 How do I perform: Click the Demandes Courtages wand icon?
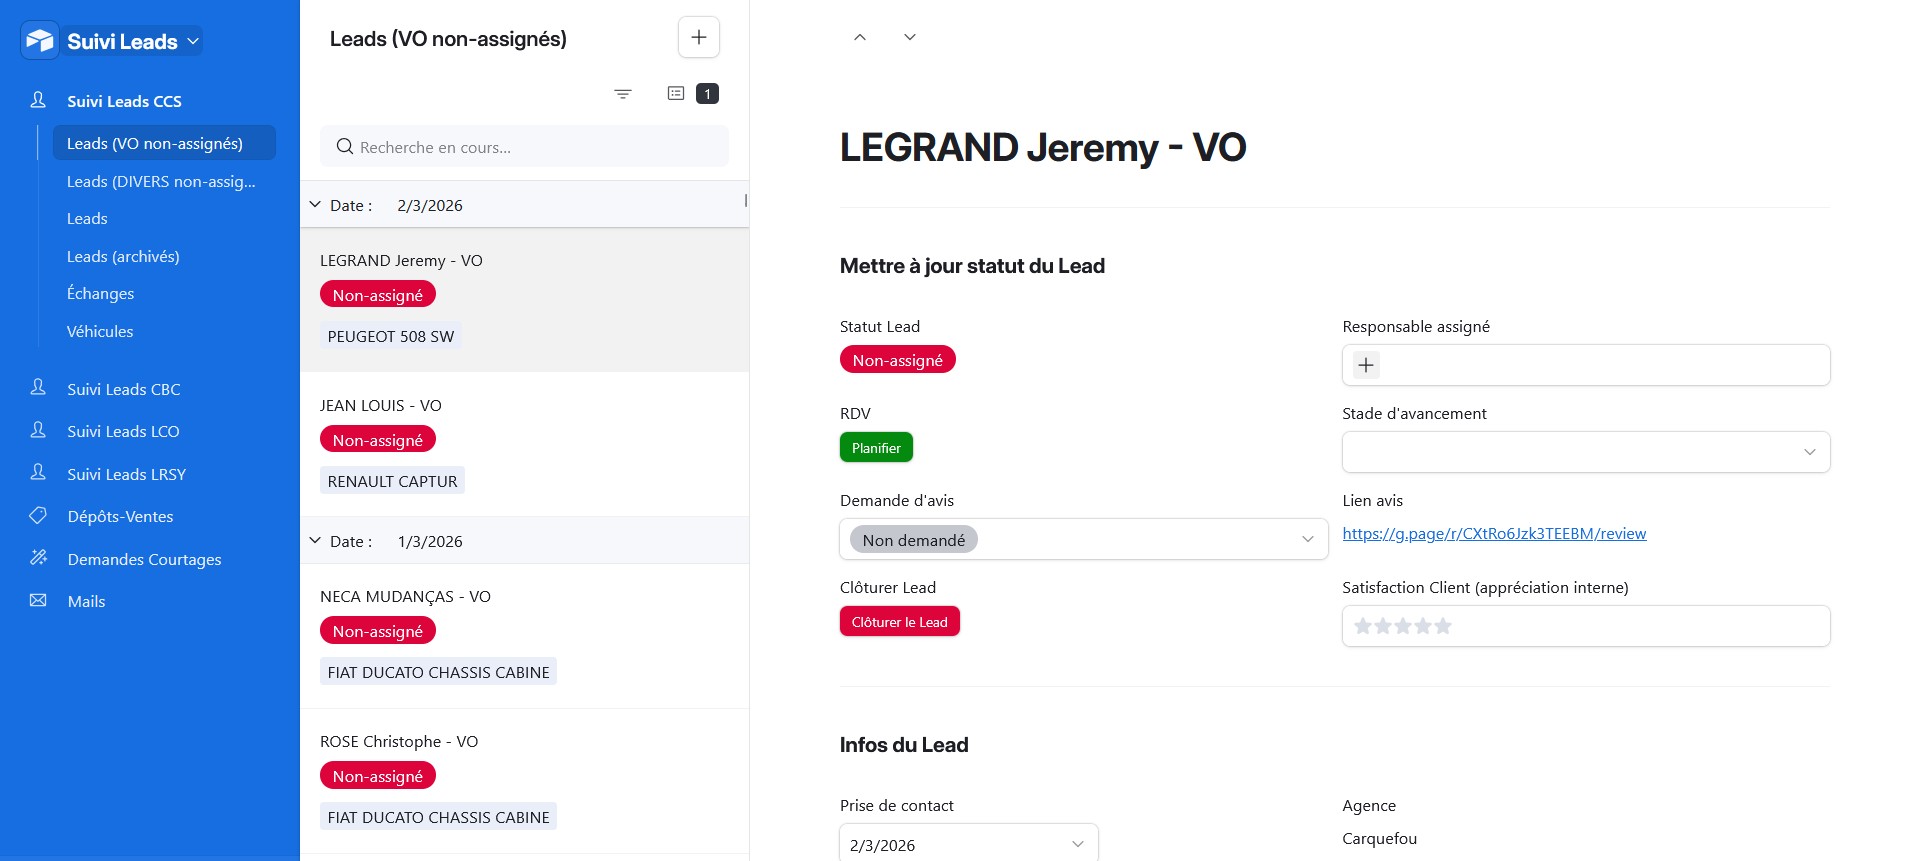tap(39, 558)
